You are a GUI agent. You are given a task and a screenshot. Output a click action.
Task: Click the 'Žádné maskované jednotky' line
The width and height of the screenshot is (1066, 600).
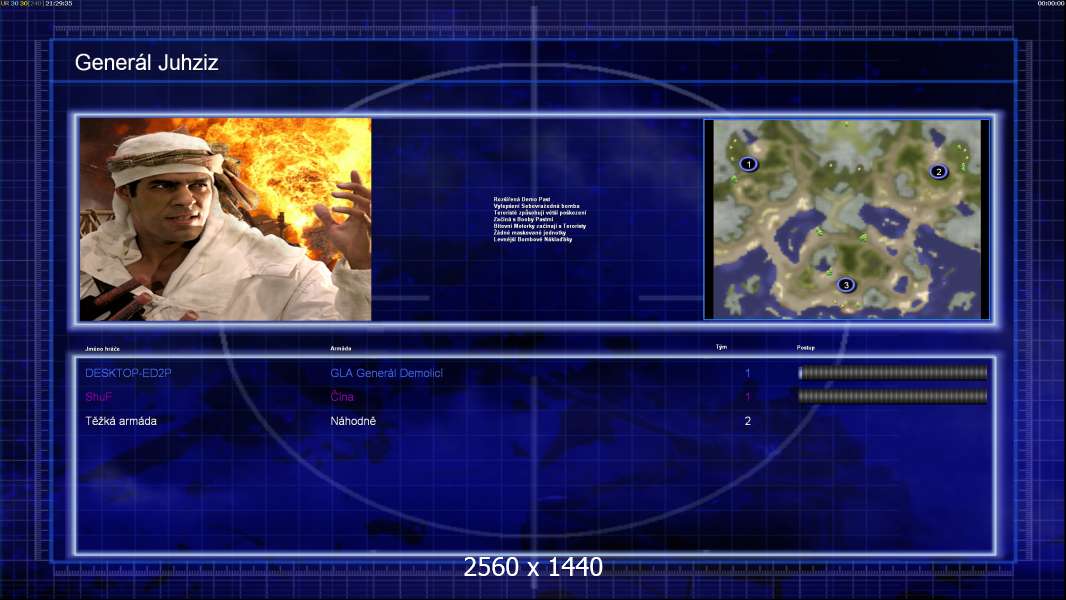point(530,232)
